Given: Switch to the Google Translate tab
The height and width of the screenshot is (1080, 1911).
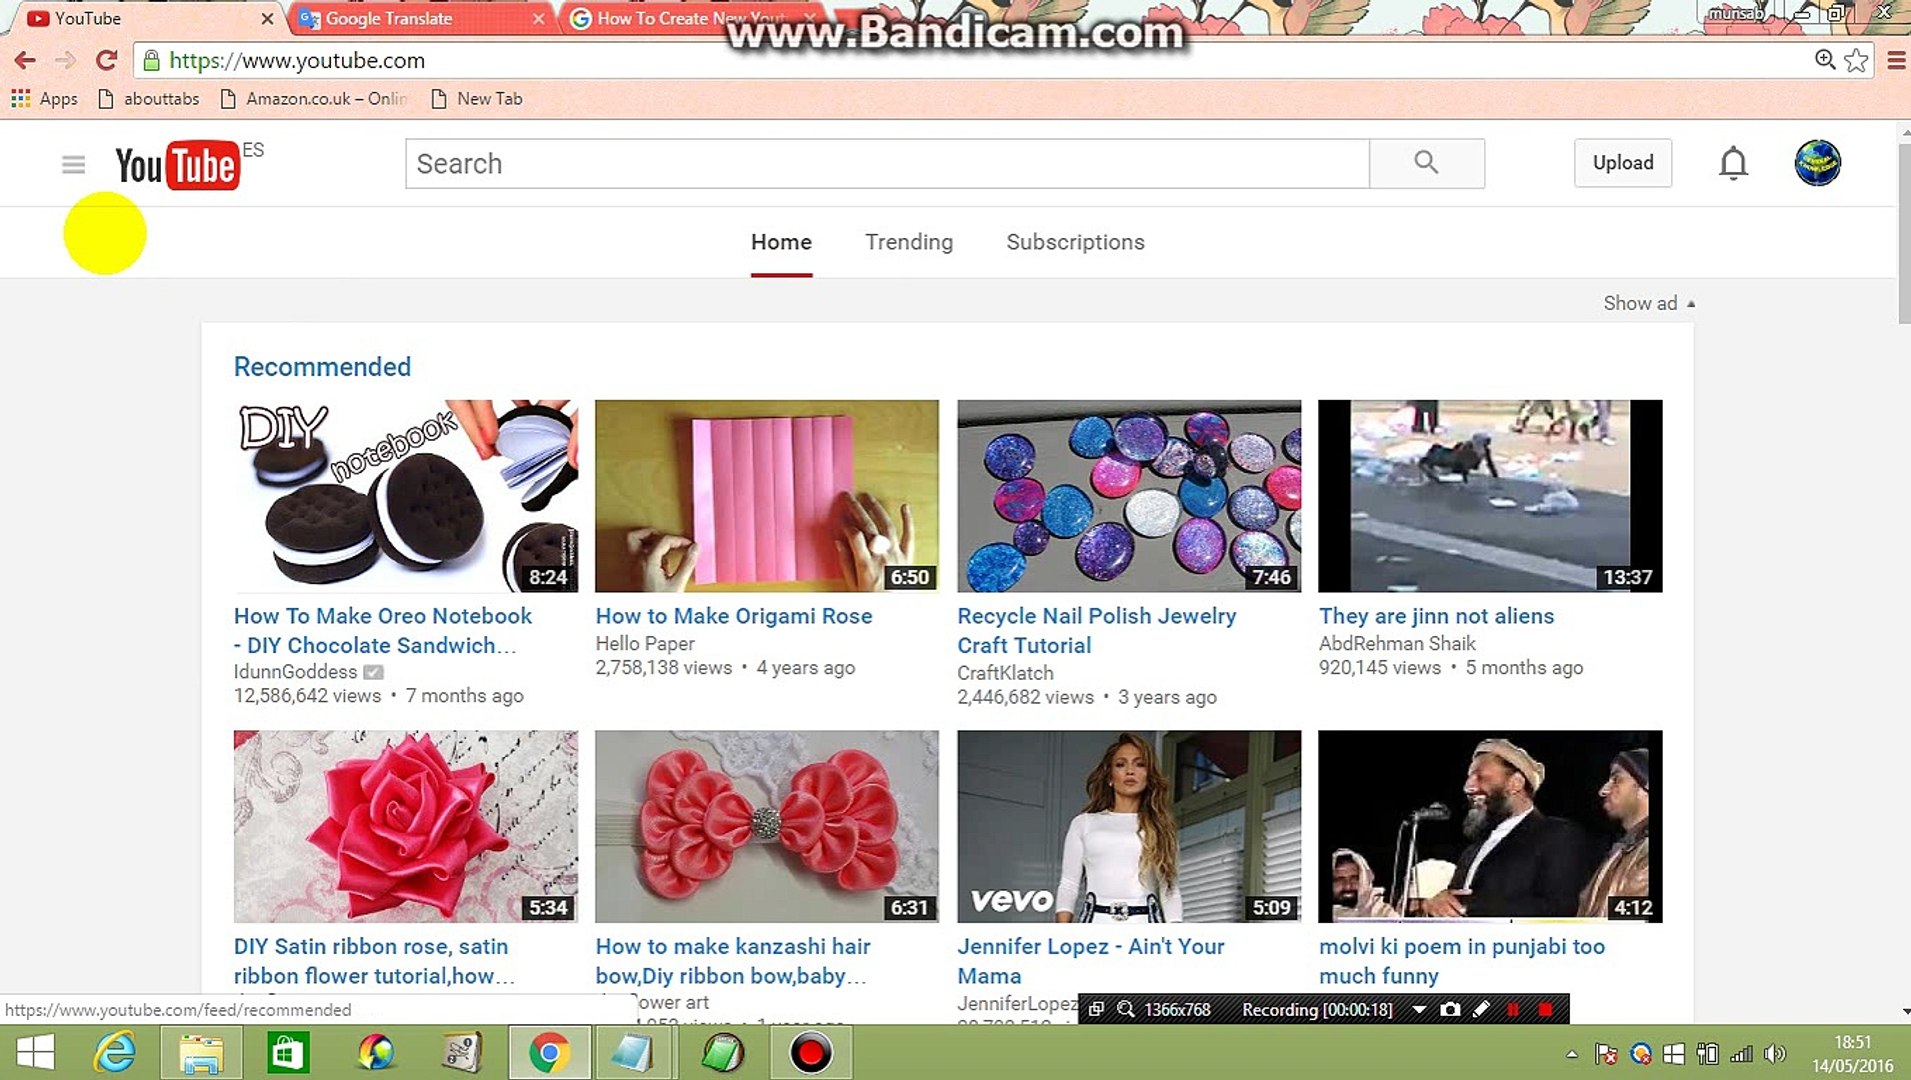Looking at the screenshot, I should pos(422,19).
